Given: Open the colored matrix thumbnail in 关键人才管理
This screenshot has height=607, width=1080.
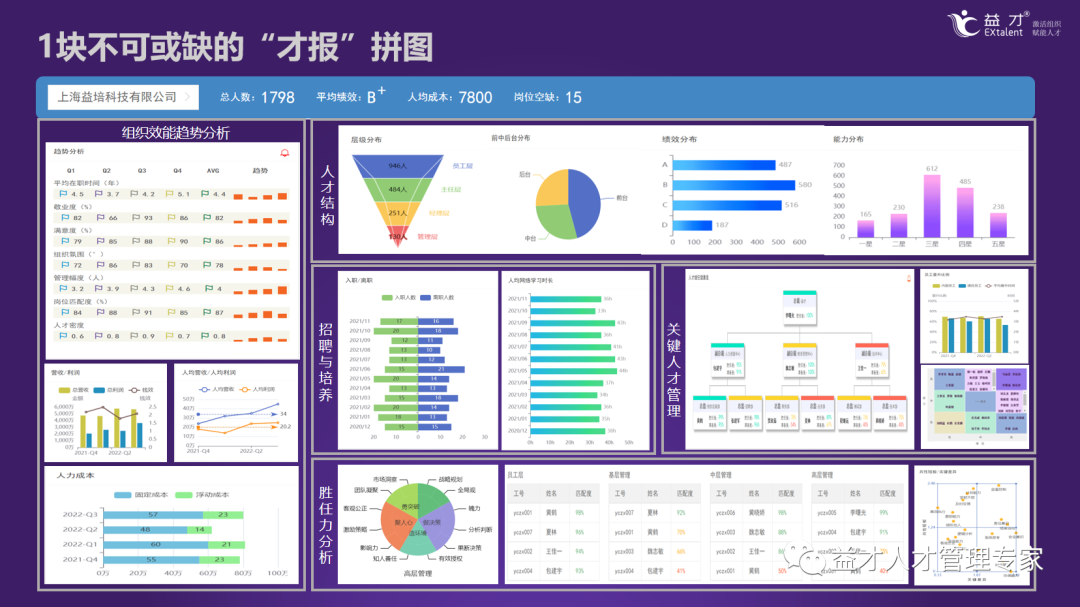Looking at the screenshot, I should (975, 407).
